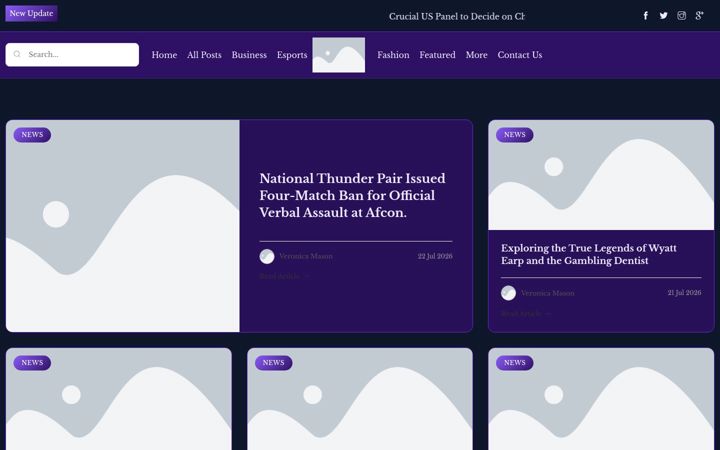Click the site logo placeholder in navbar
The width and height of the screenshot is (720, 450).
pos(339,55)
